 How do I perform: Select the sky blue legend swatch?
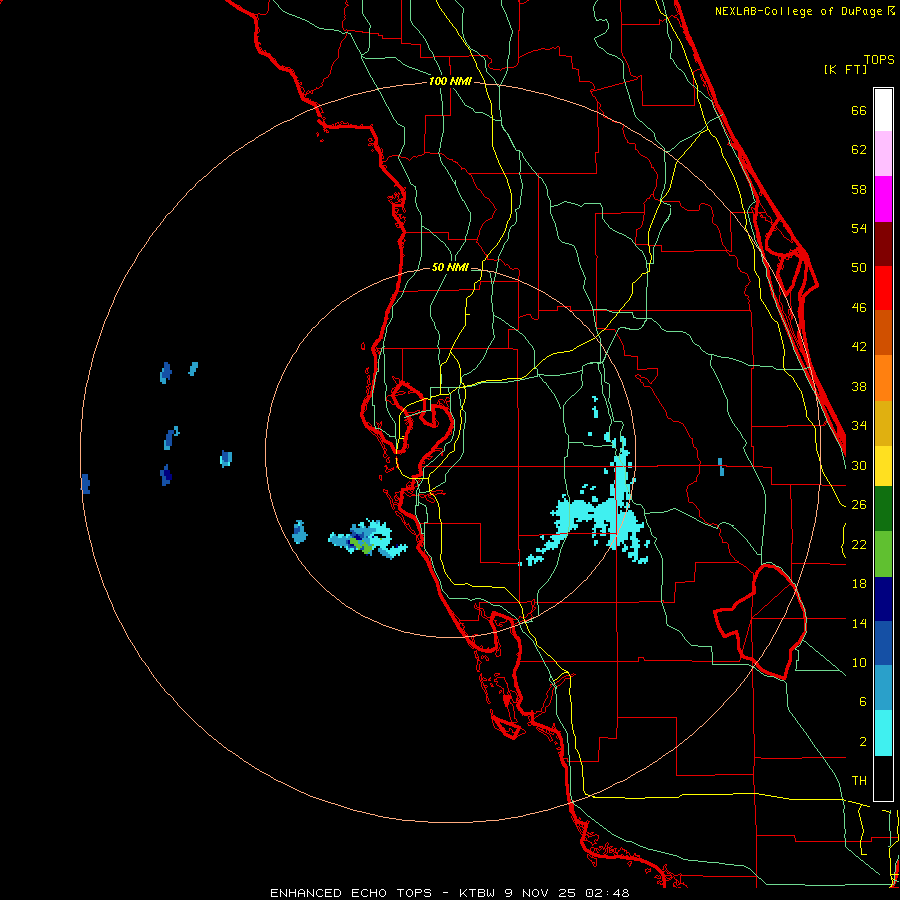883,688
